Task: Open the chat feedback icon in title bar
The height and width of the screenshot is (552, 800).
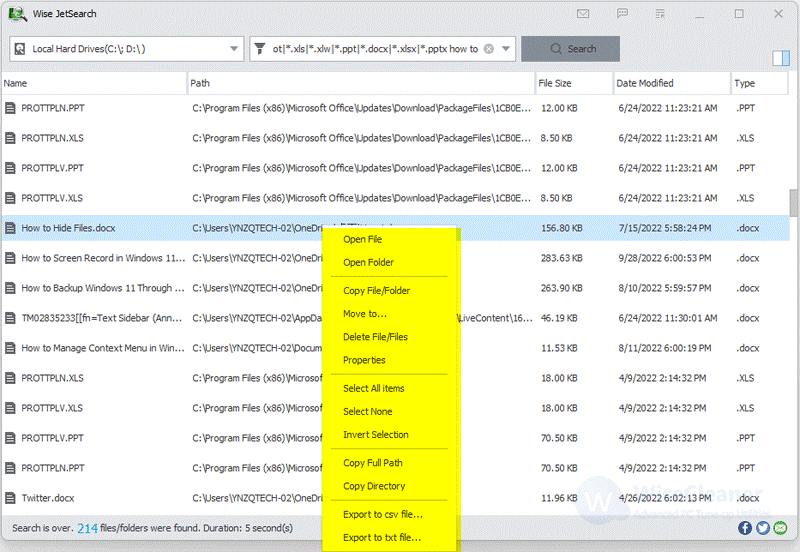Action: click(x=622, y=14)
